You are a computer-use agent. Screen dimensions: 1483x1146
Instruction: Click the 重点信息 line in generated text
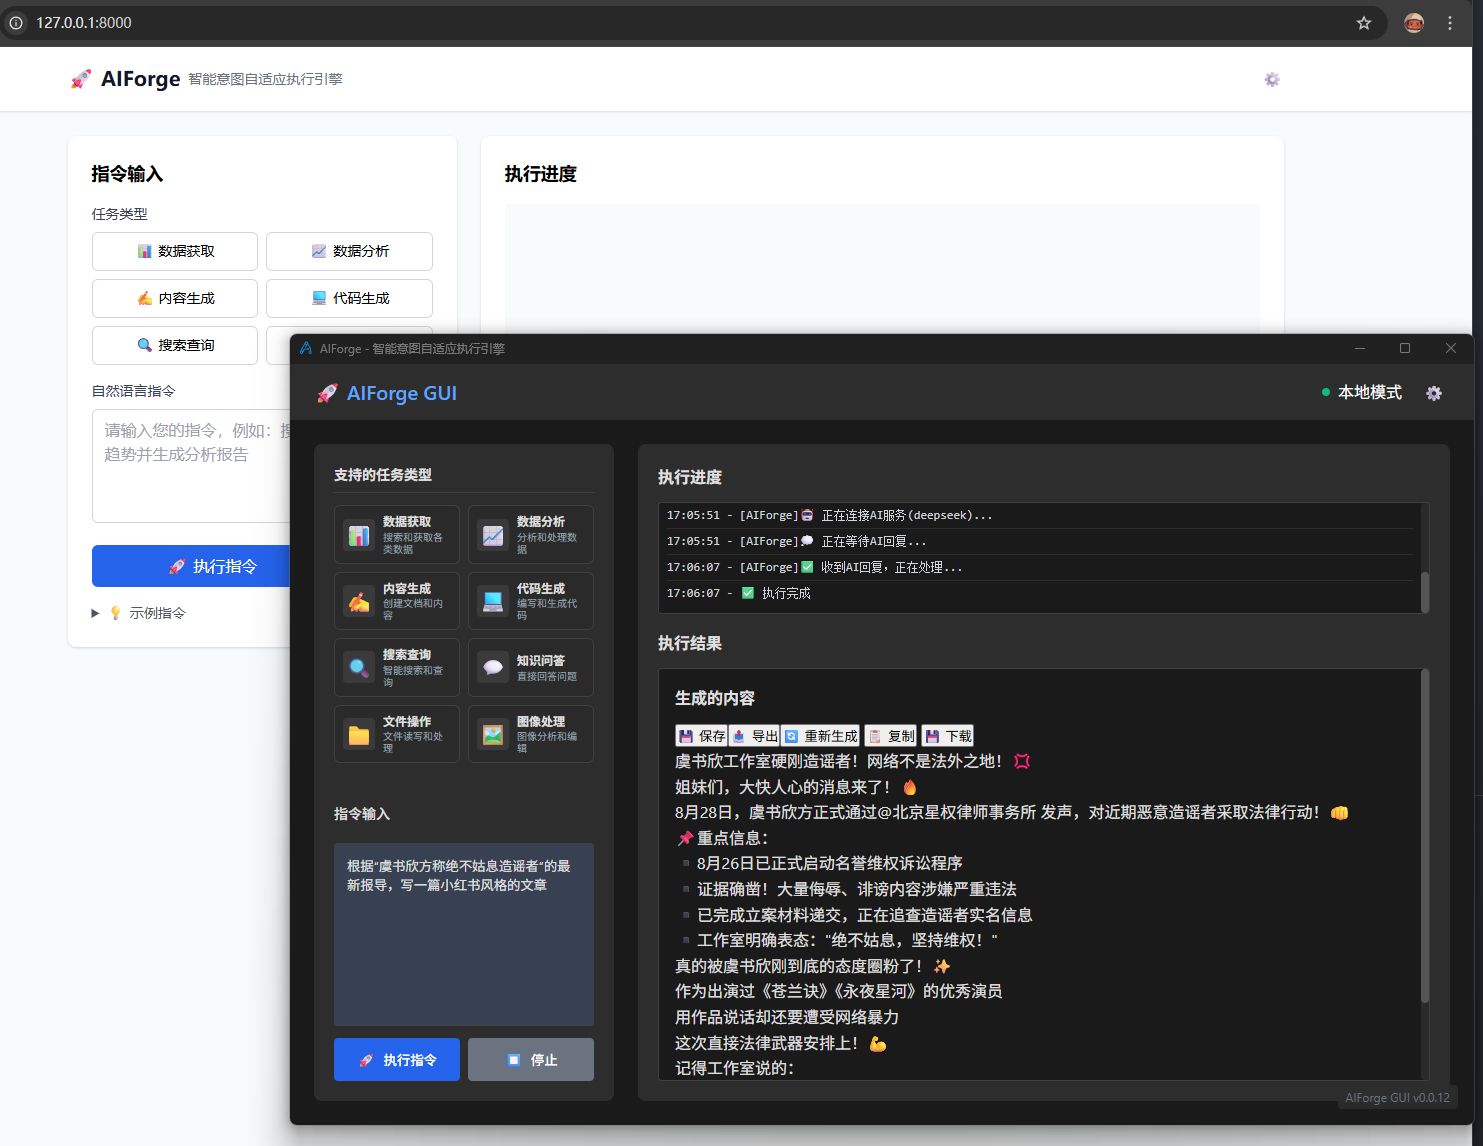(723, 838)
